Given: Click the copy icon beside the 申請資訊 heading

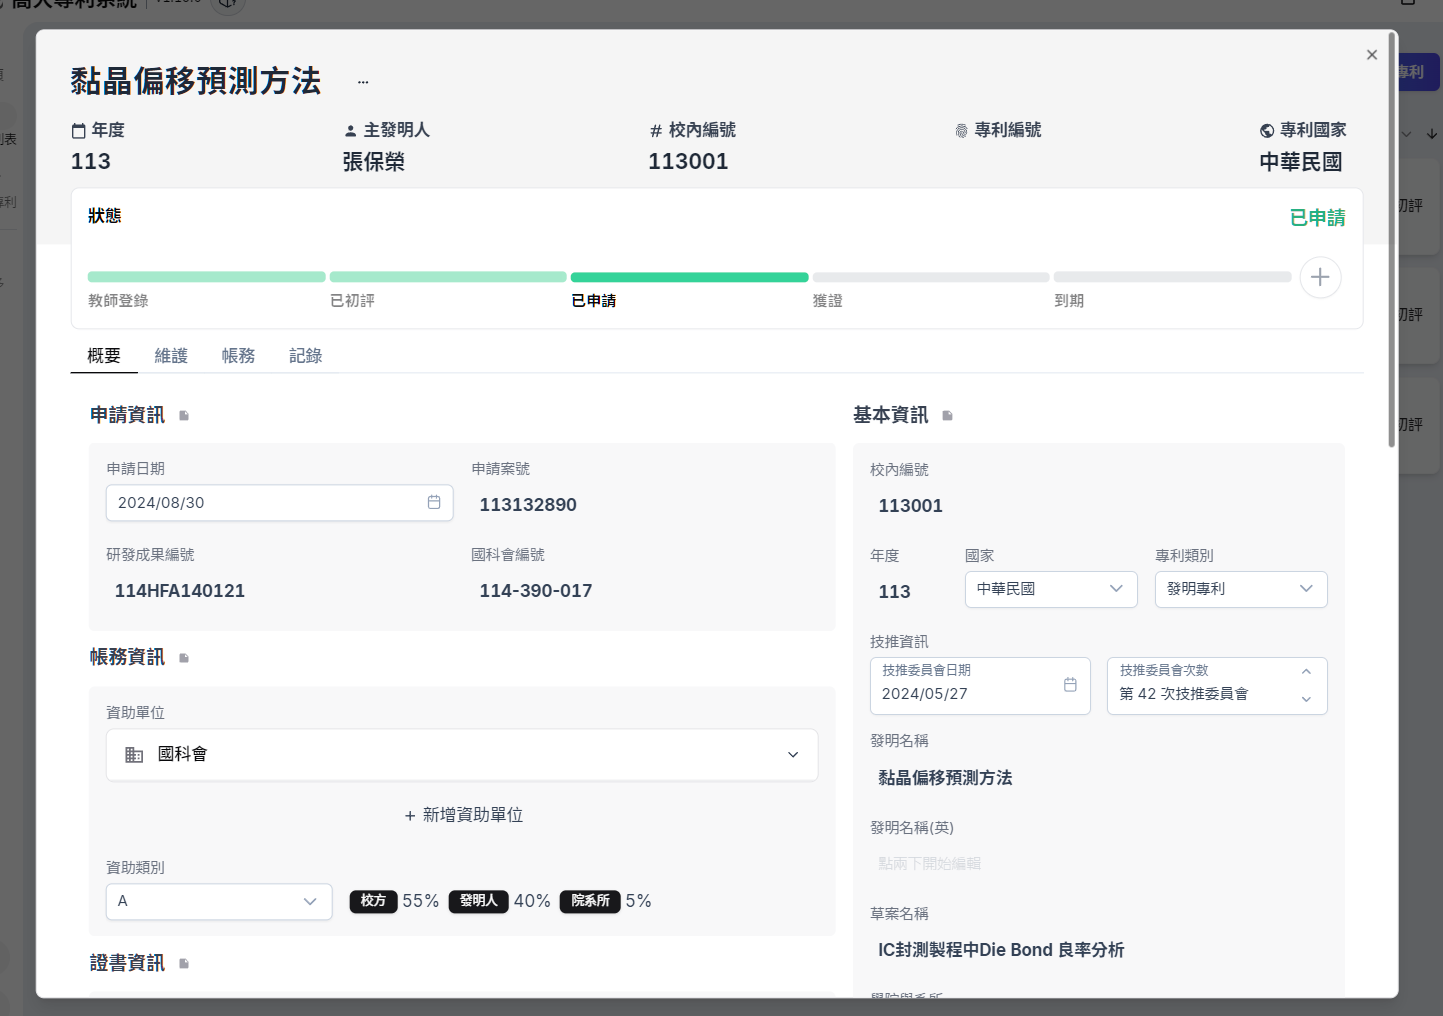Looking at the screenshot, I should pyautogui.click(x=183, y=416).
